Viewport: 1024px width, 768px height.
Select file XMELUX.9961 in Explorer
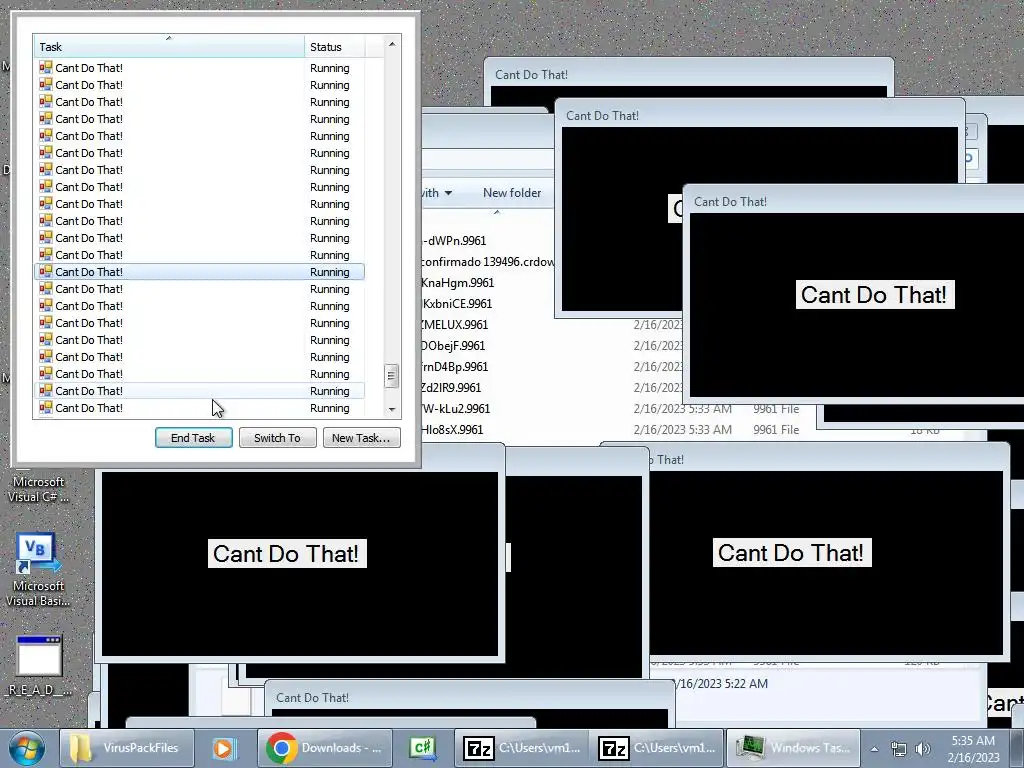[x=455, y=325]
